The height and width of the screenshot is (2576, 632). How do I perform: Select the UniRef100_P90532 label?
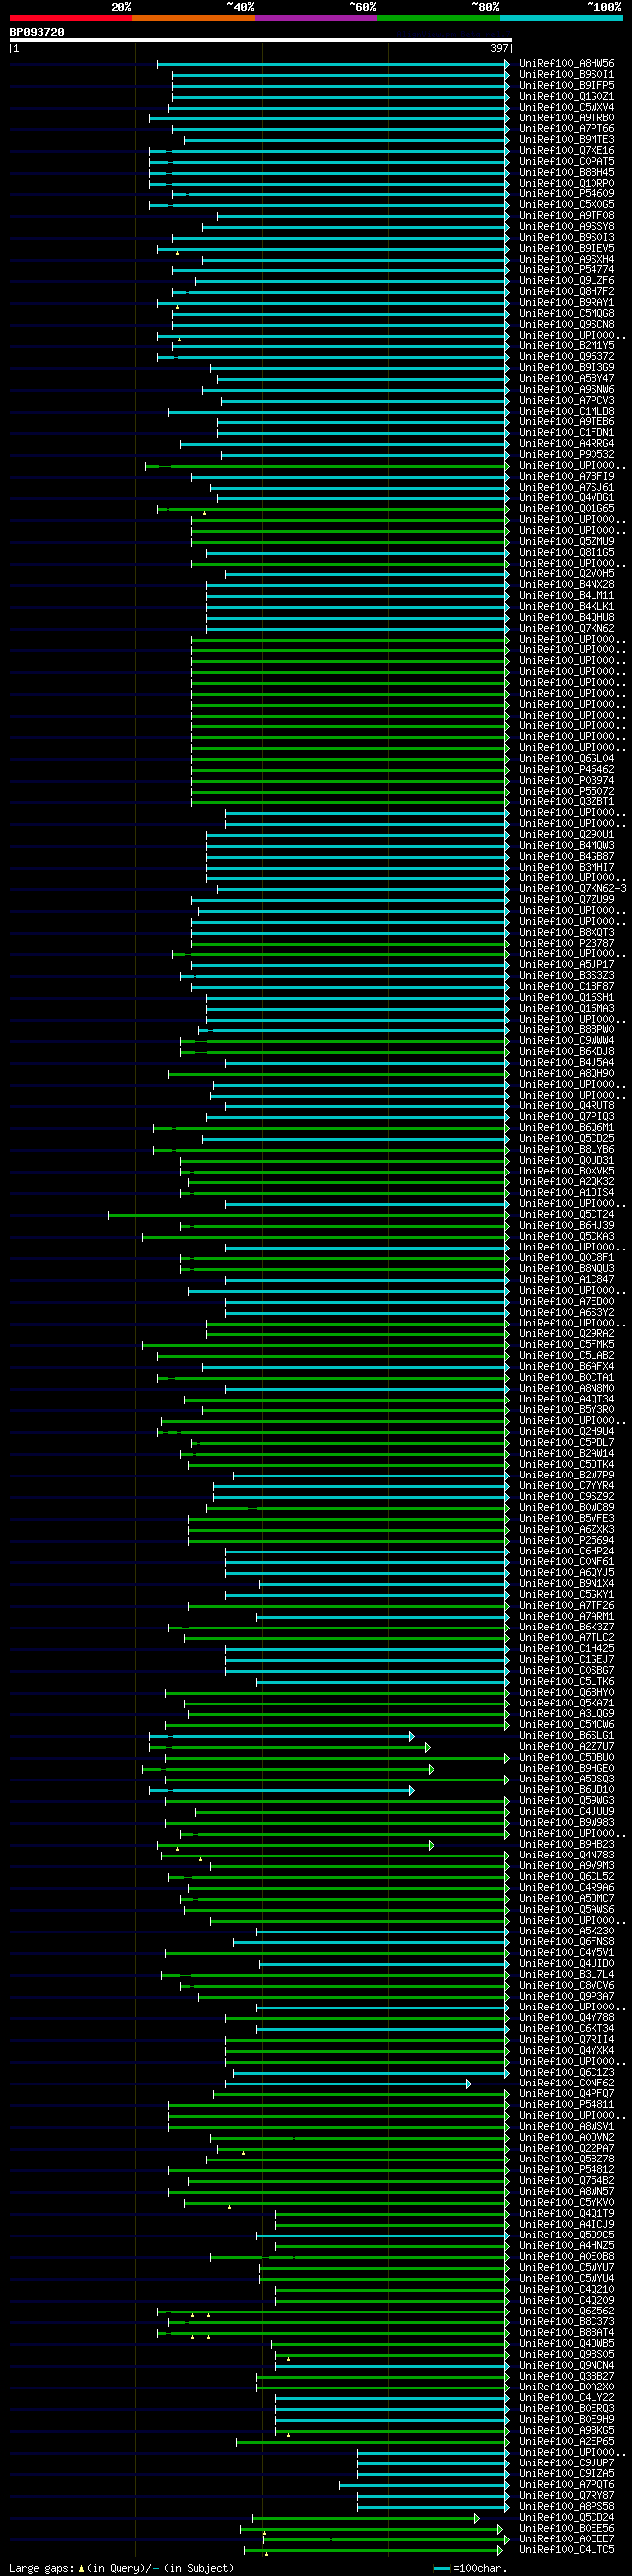point(567,455)
